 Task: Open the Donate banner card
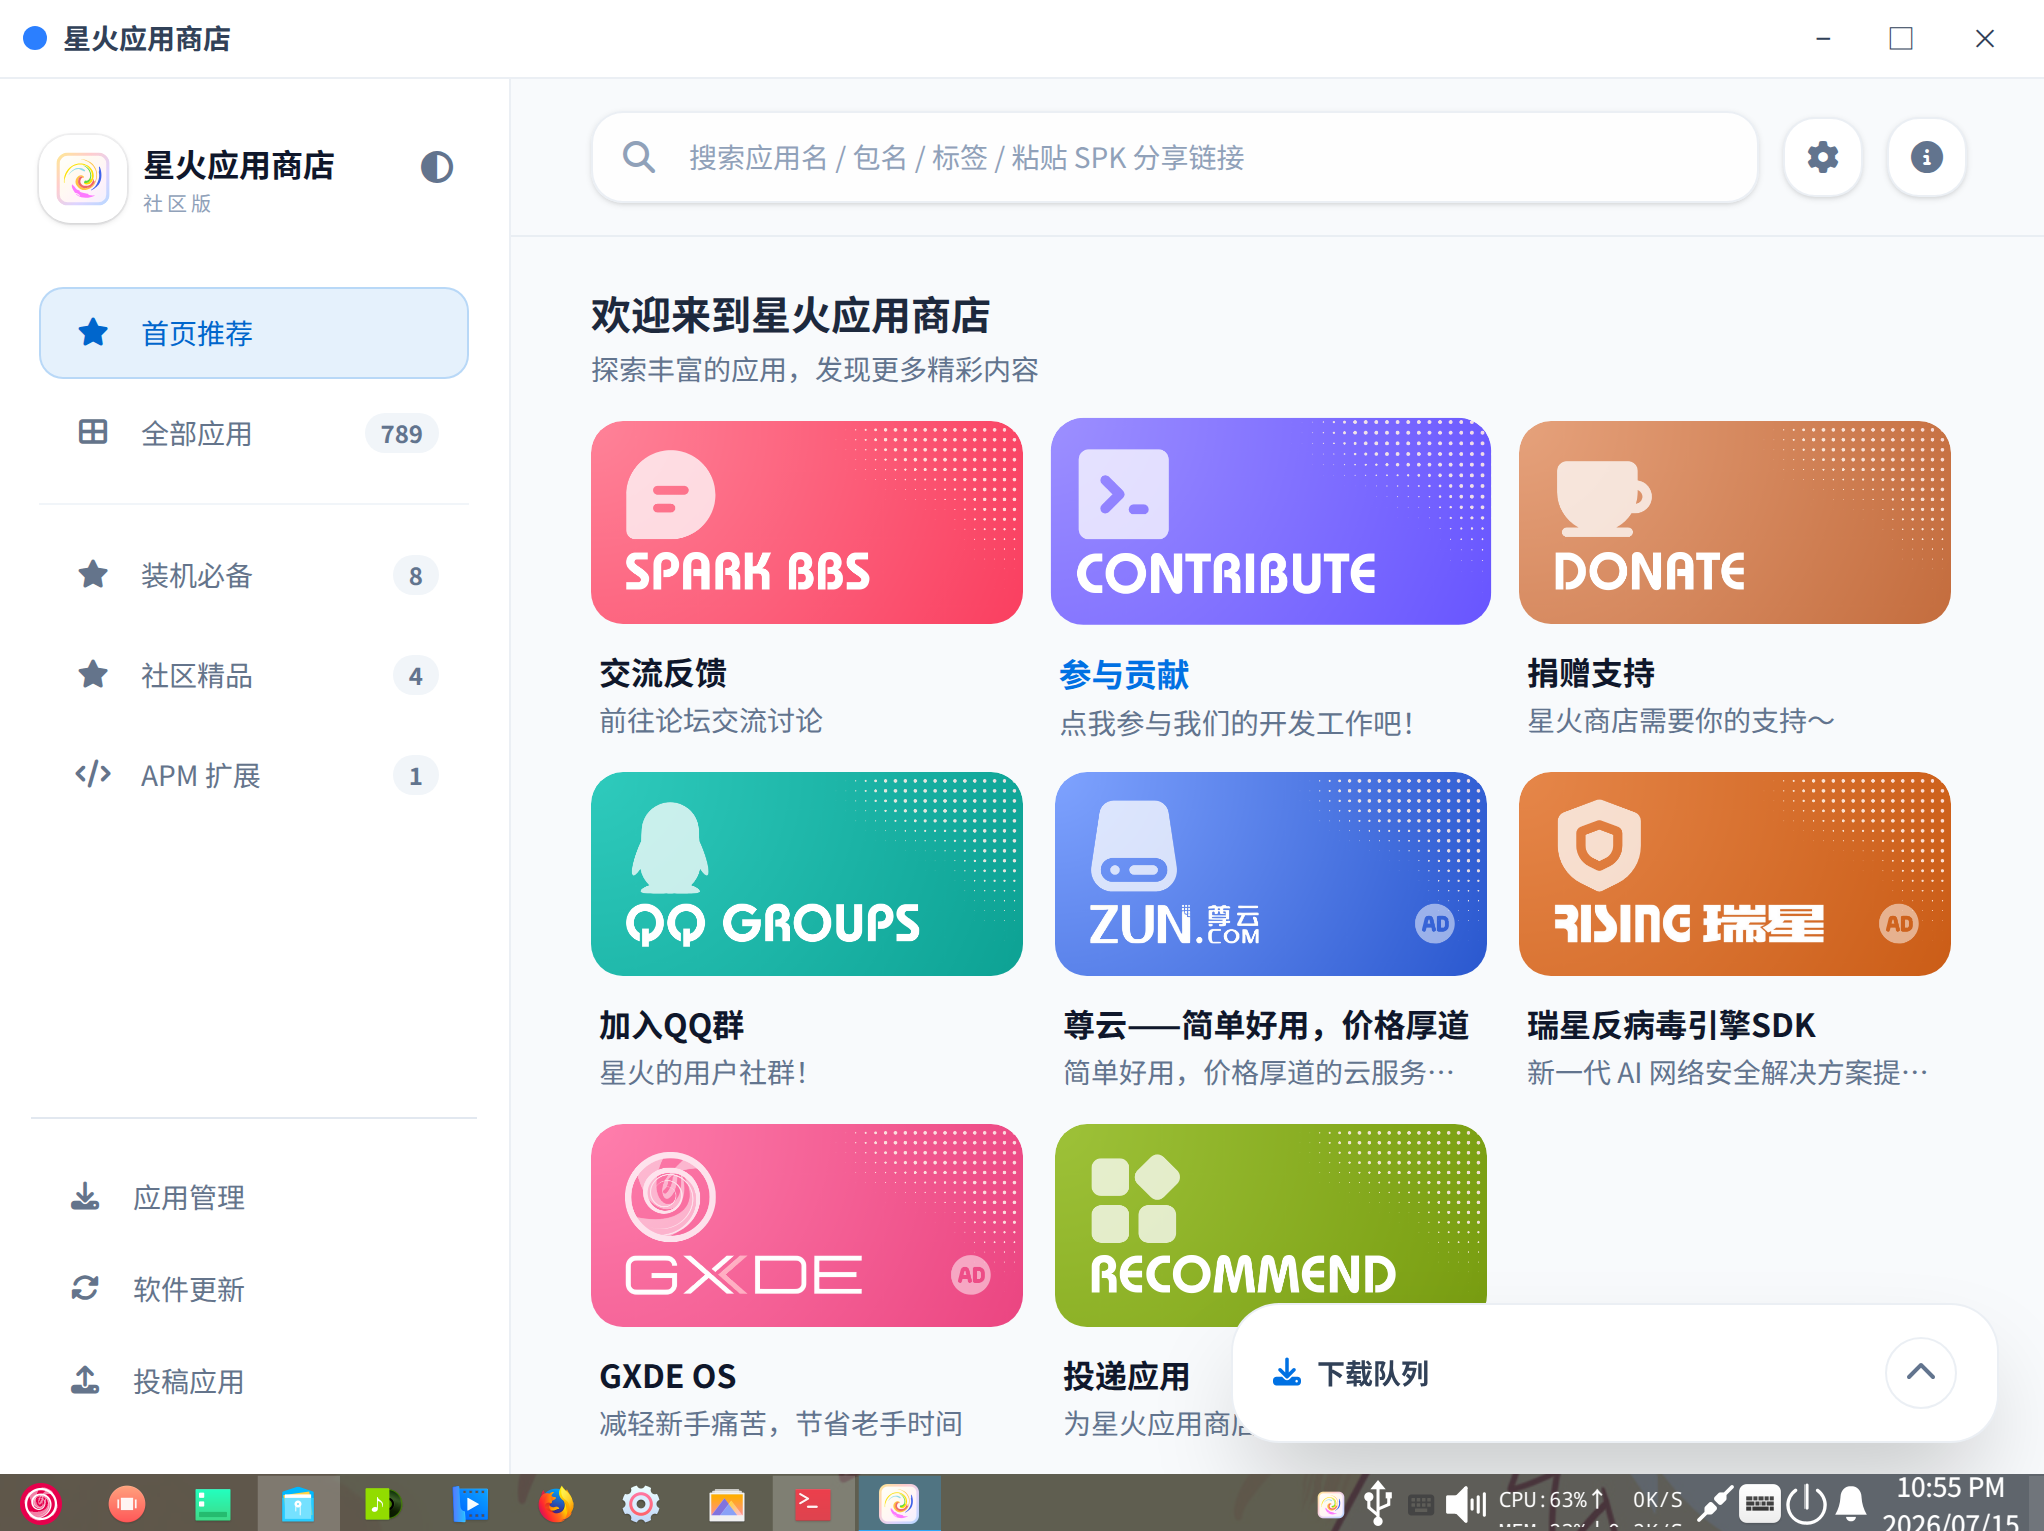click(1734, 522)
